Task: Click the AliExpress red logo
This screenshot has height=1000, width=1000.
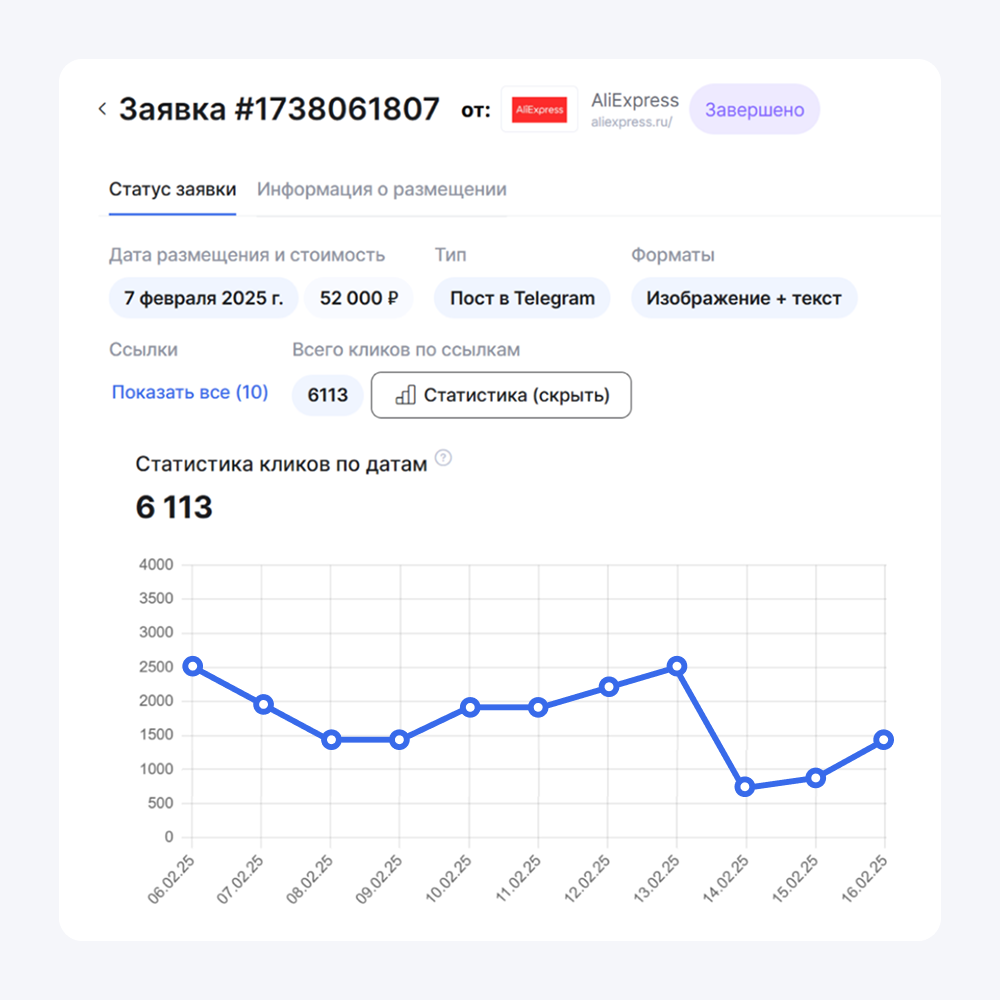Action: pyautogui.click(x=539, y=109)
